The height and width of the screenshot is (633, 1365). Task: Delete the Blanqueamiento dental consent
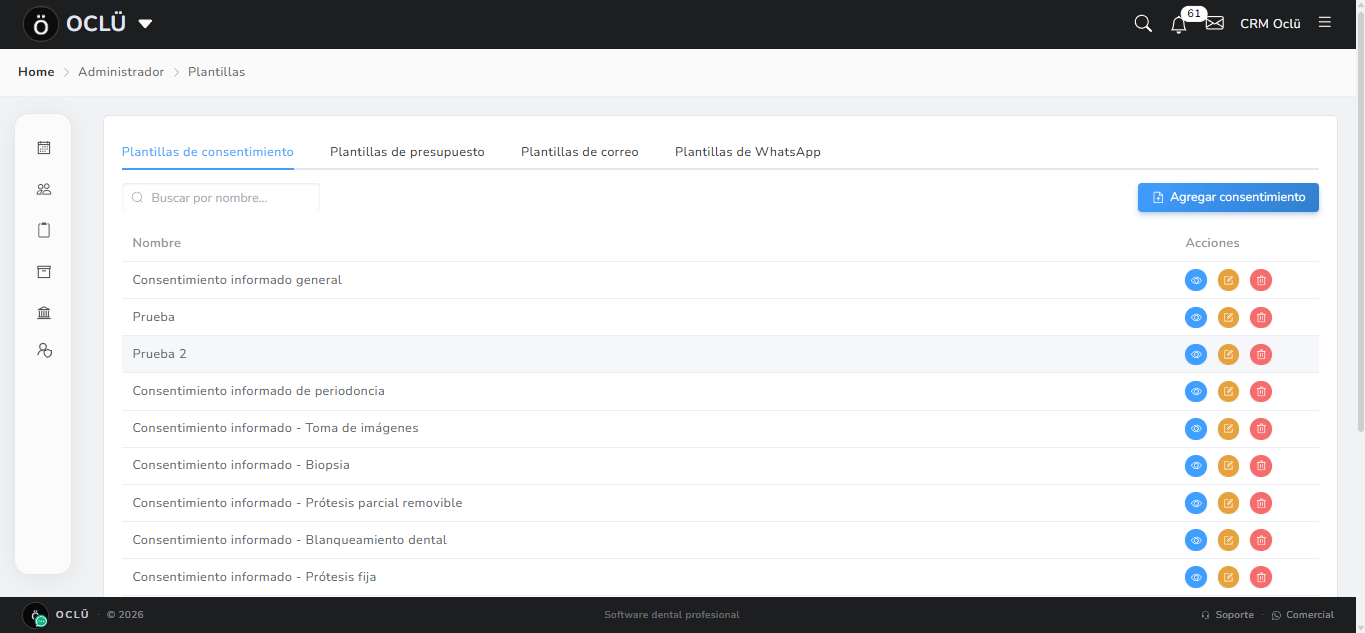click(x=1261, y=540)
